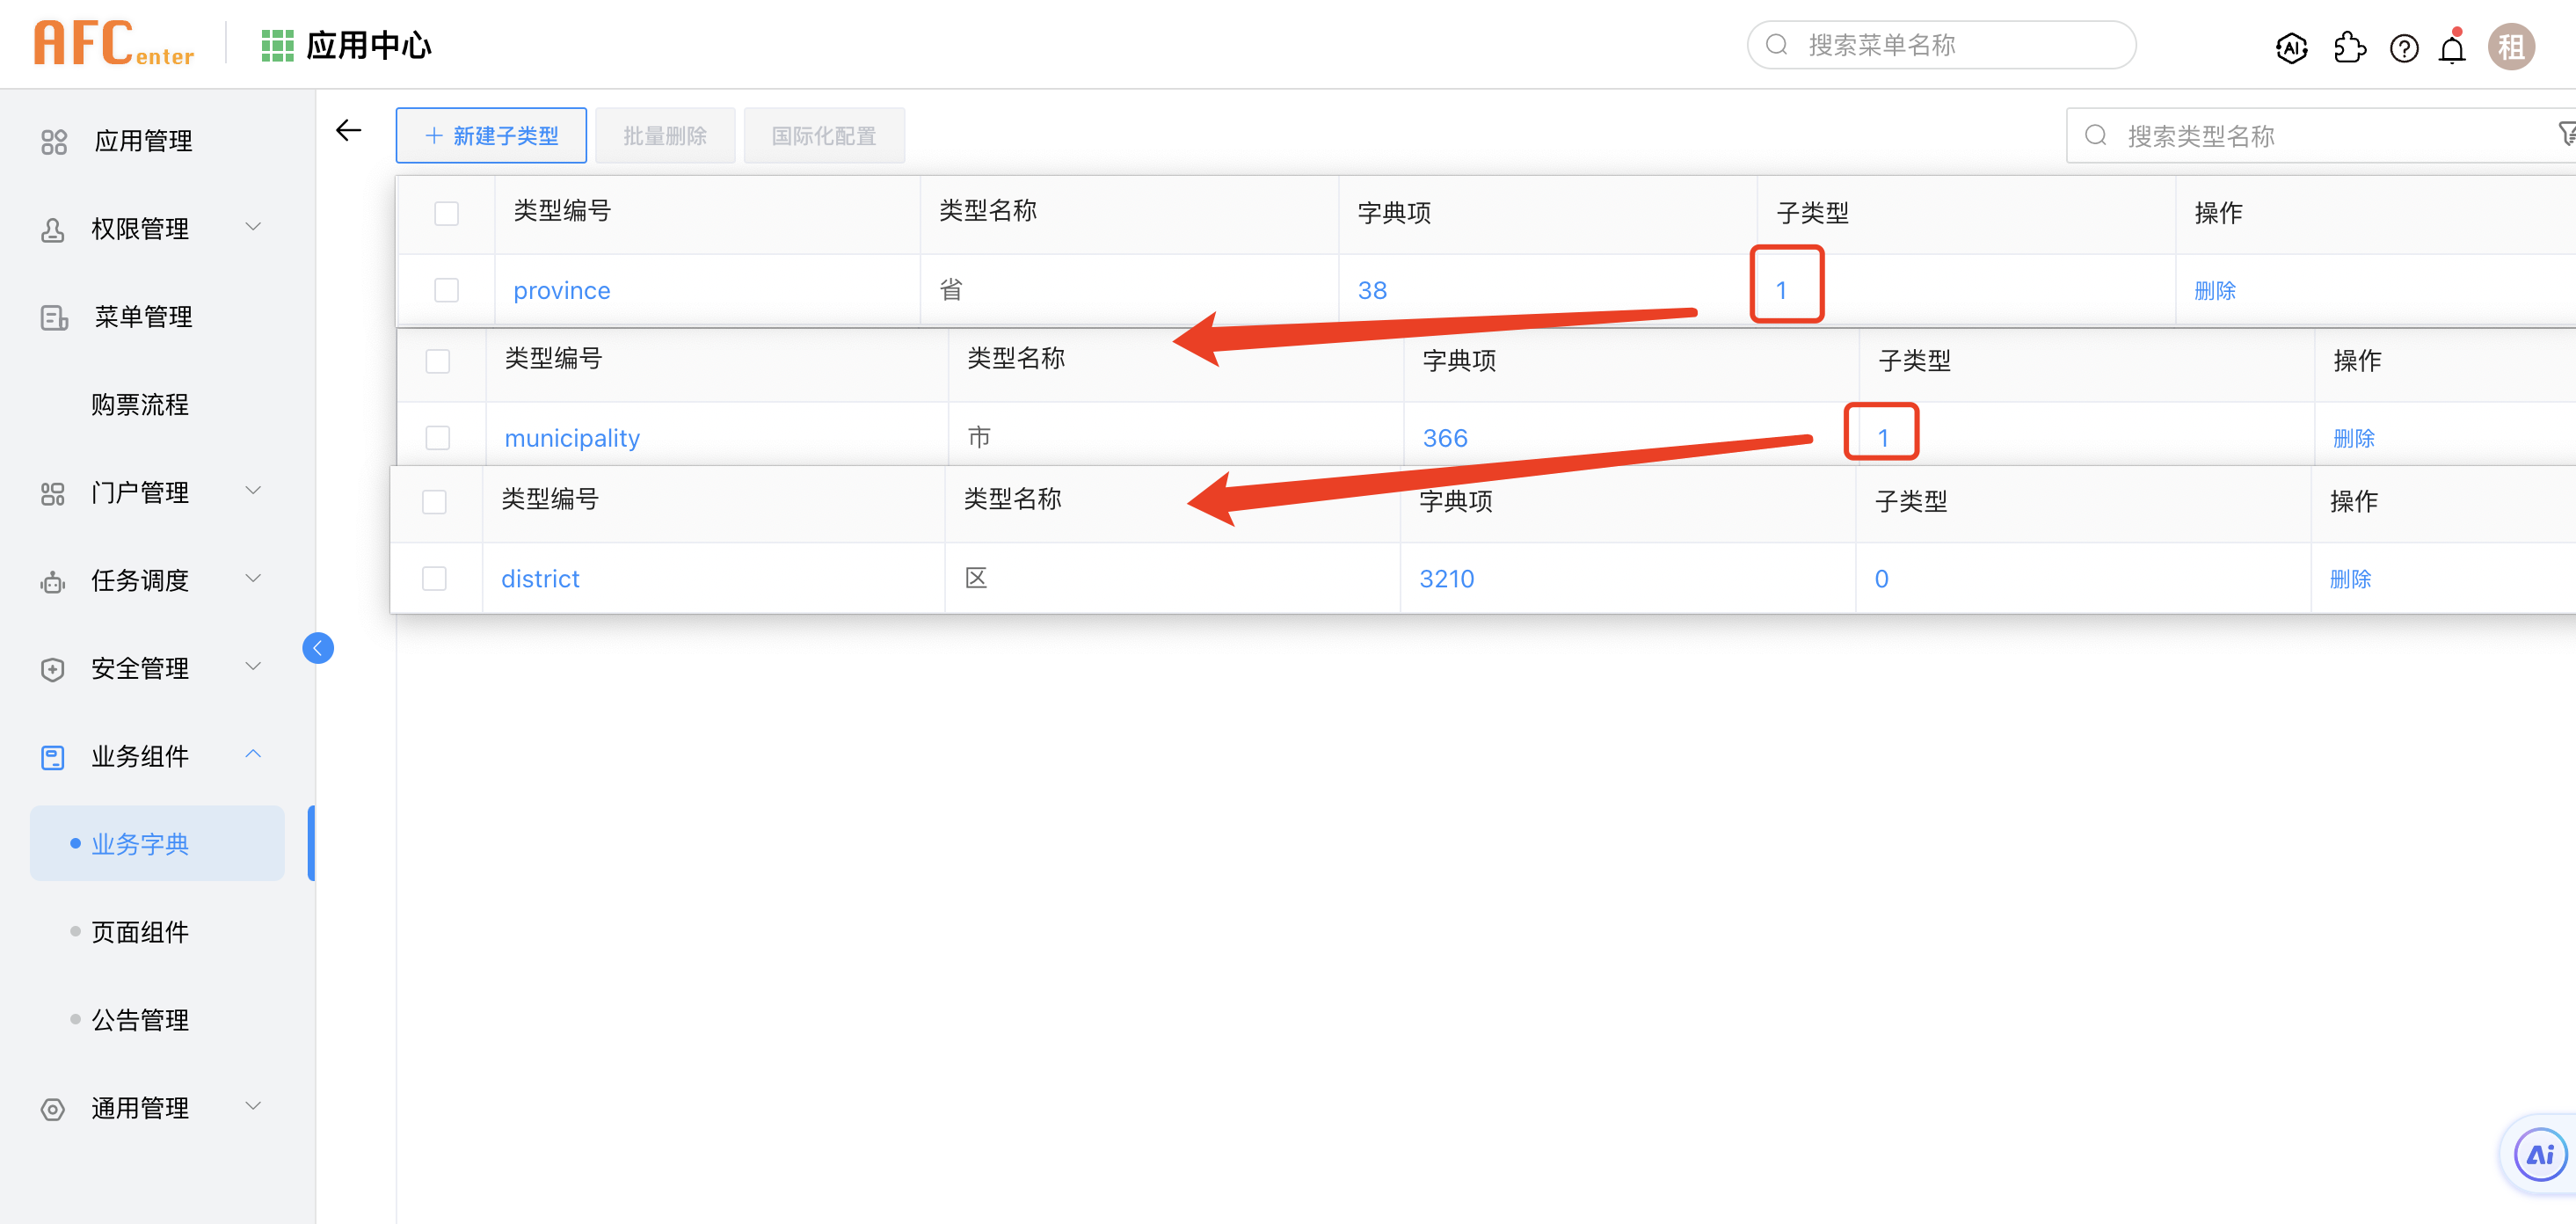
Task: Check the province row checkbox
Action: (x=446, y=290)
